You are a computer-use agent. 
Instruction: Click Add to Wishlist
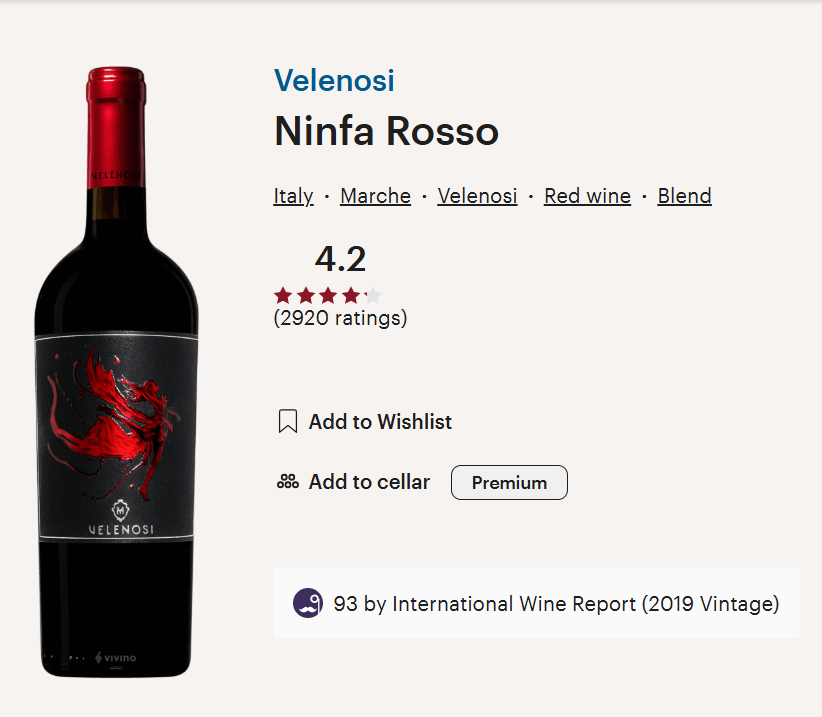click(380, 422)
